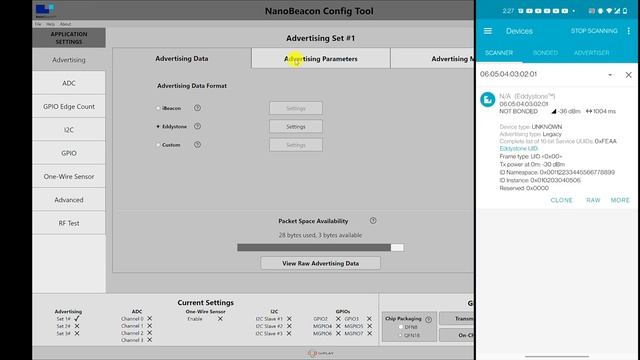This screenshot has height=360, width=640.
Task: Select the iBeacon data format radio button
Action: 158,108
